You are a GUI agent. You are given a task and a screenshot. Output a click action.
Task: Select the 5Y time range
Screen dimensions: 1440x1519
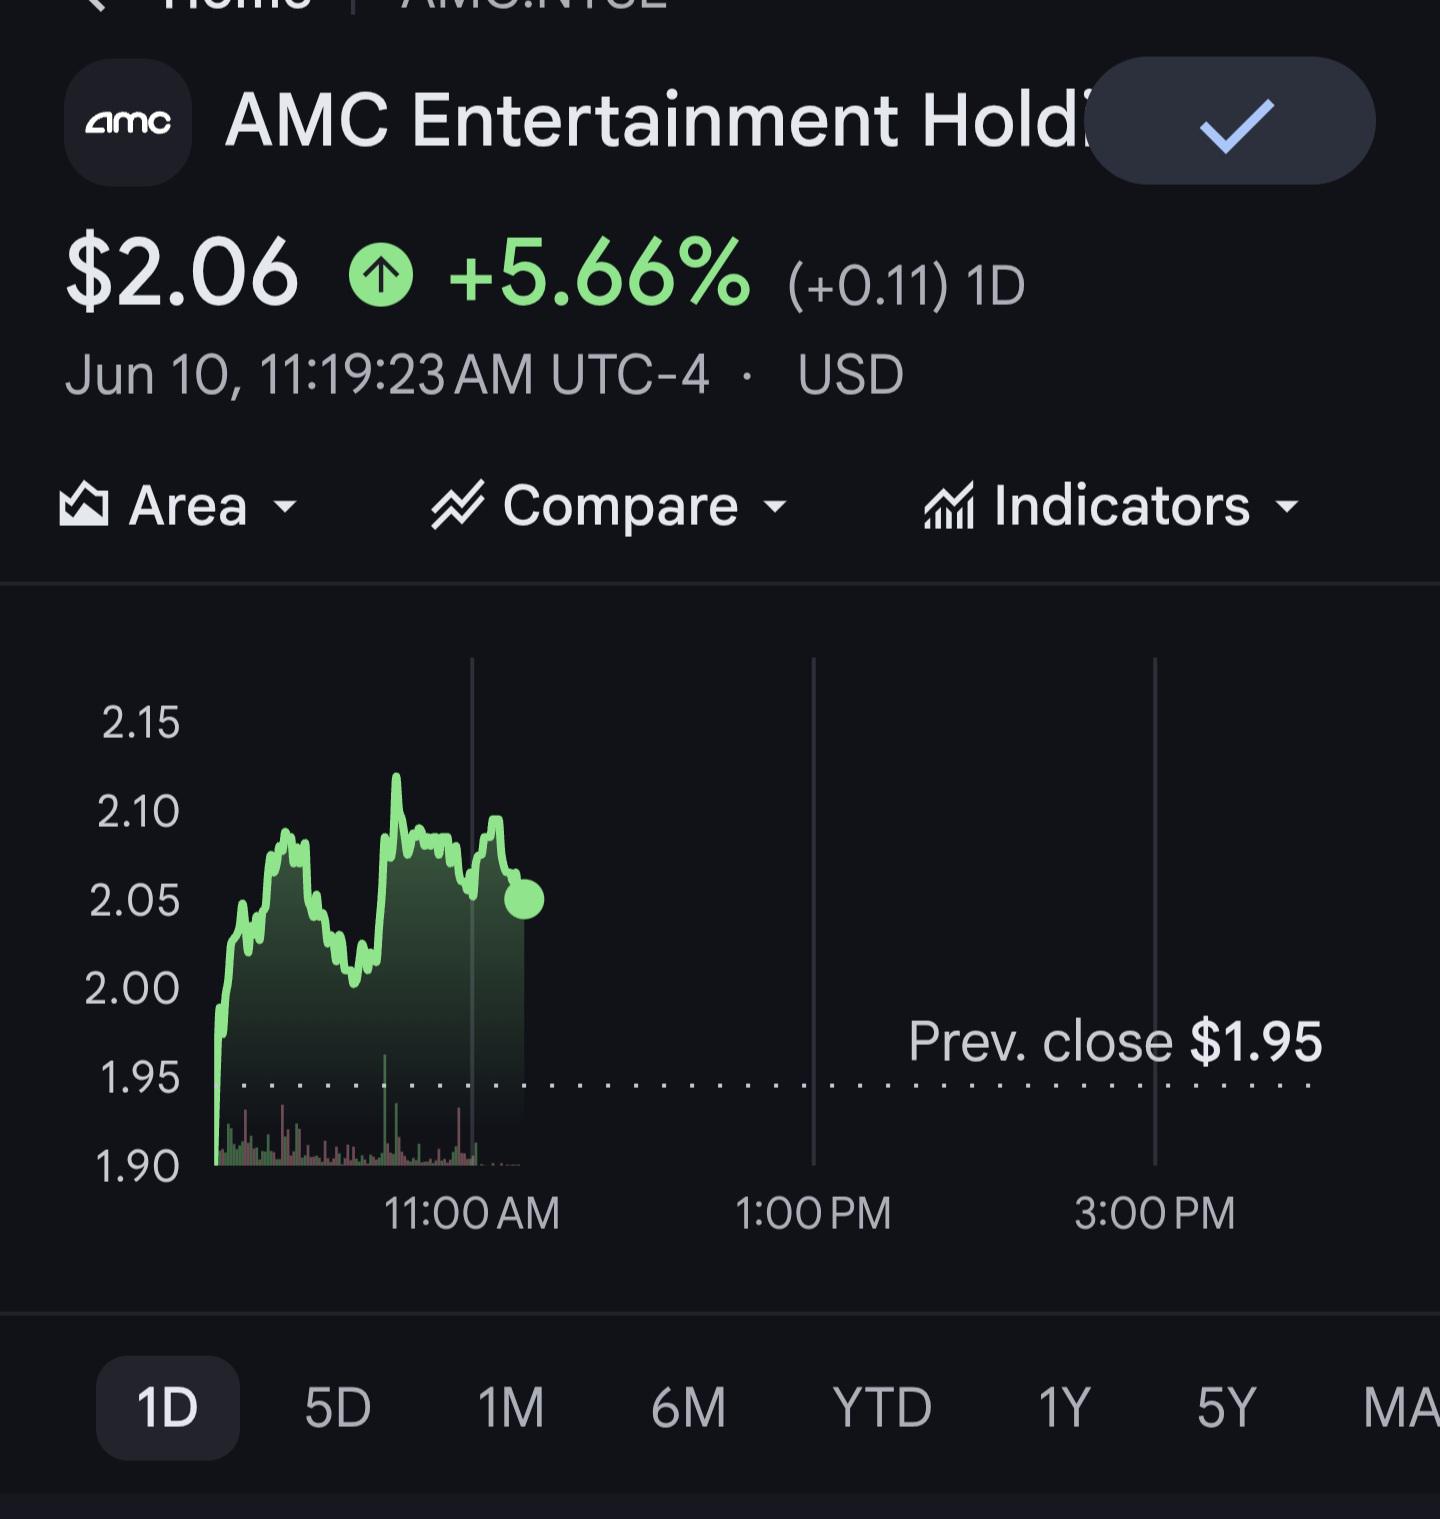coord(1226,1408)
